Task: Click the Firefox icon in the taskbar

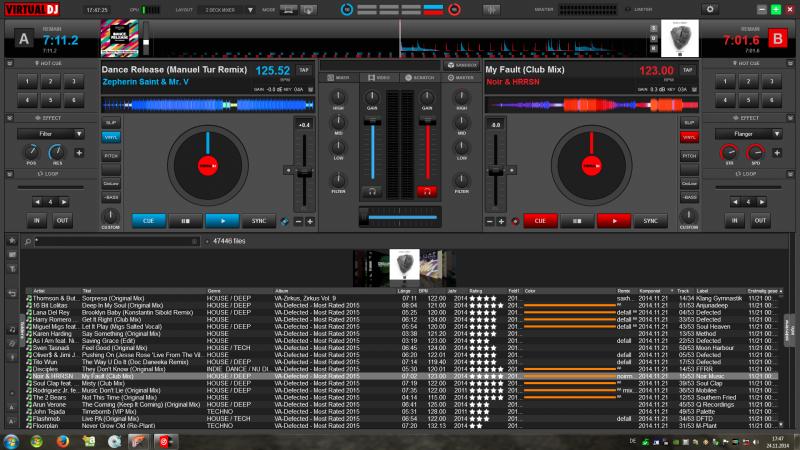Action: tap(63, 441)
